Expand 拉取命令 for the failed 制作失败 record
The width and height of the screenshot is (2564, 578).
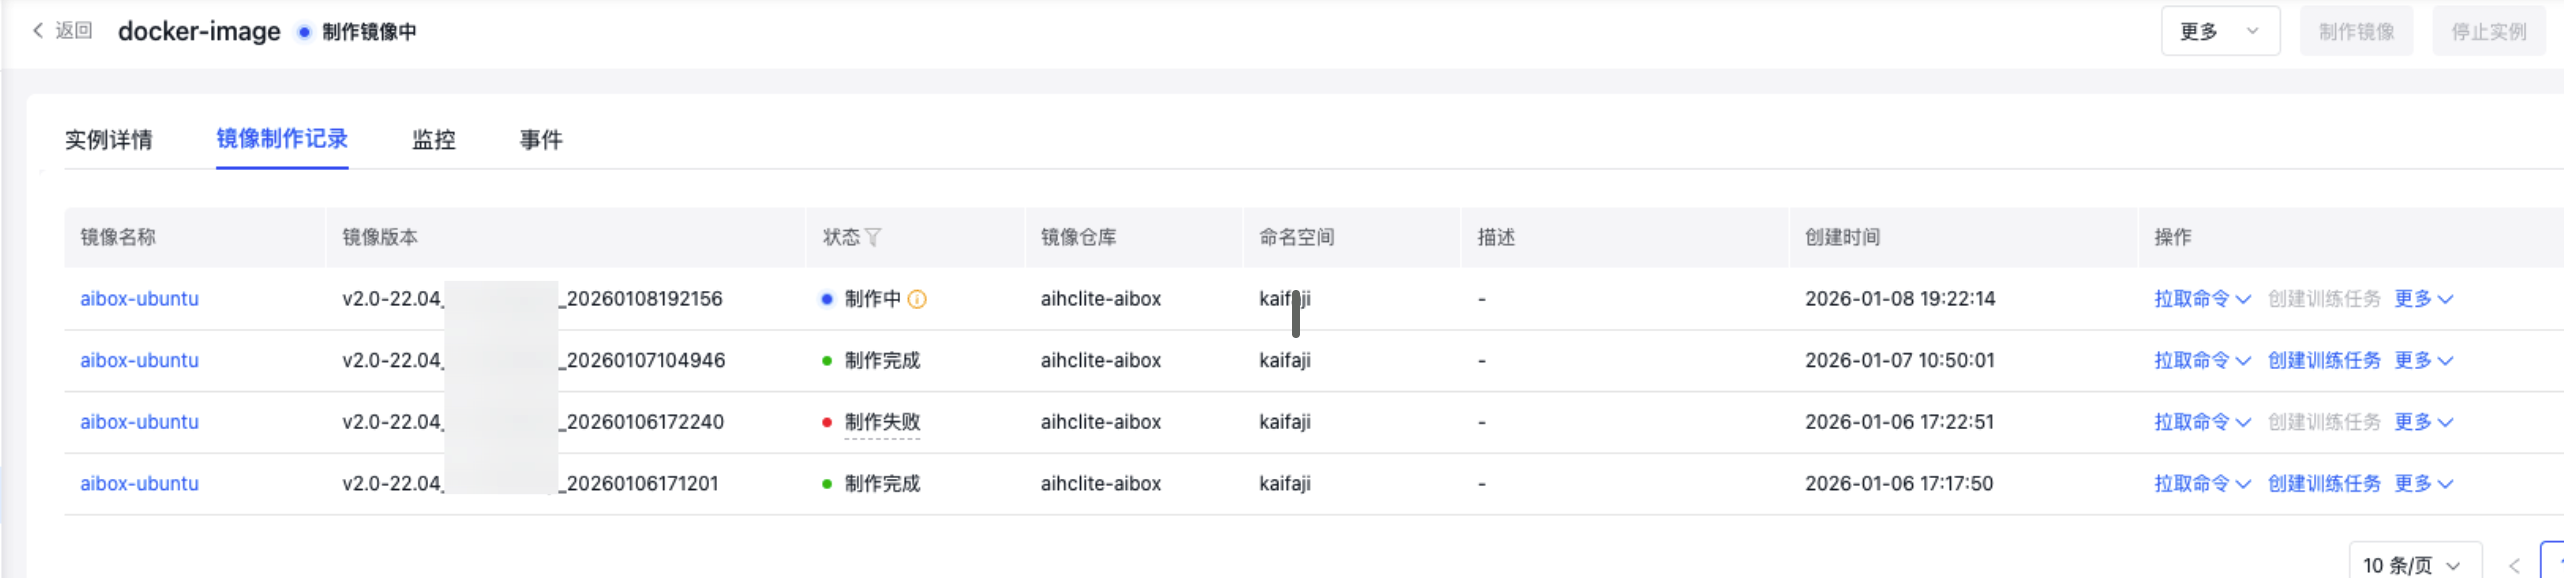click(x=2201, y=422)
